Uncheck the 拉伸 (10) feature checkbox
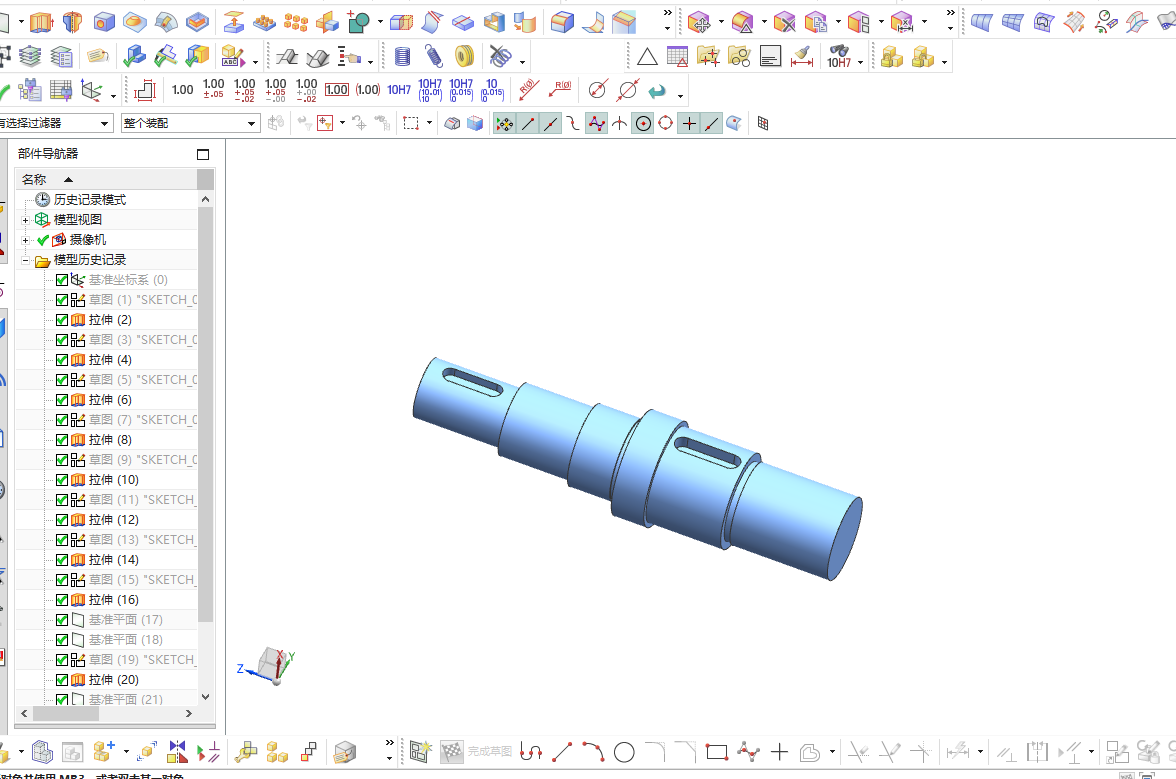The height and width of the screenshot is (779, 1176). (x=62, y=480)
